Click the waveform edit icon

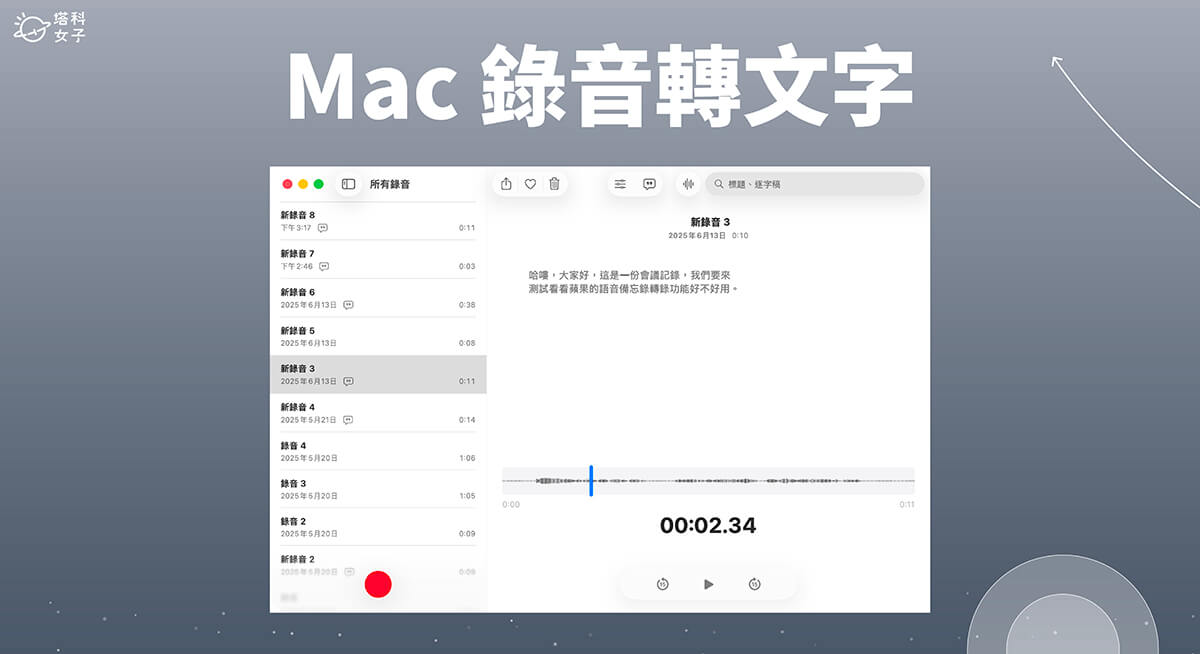688,184
